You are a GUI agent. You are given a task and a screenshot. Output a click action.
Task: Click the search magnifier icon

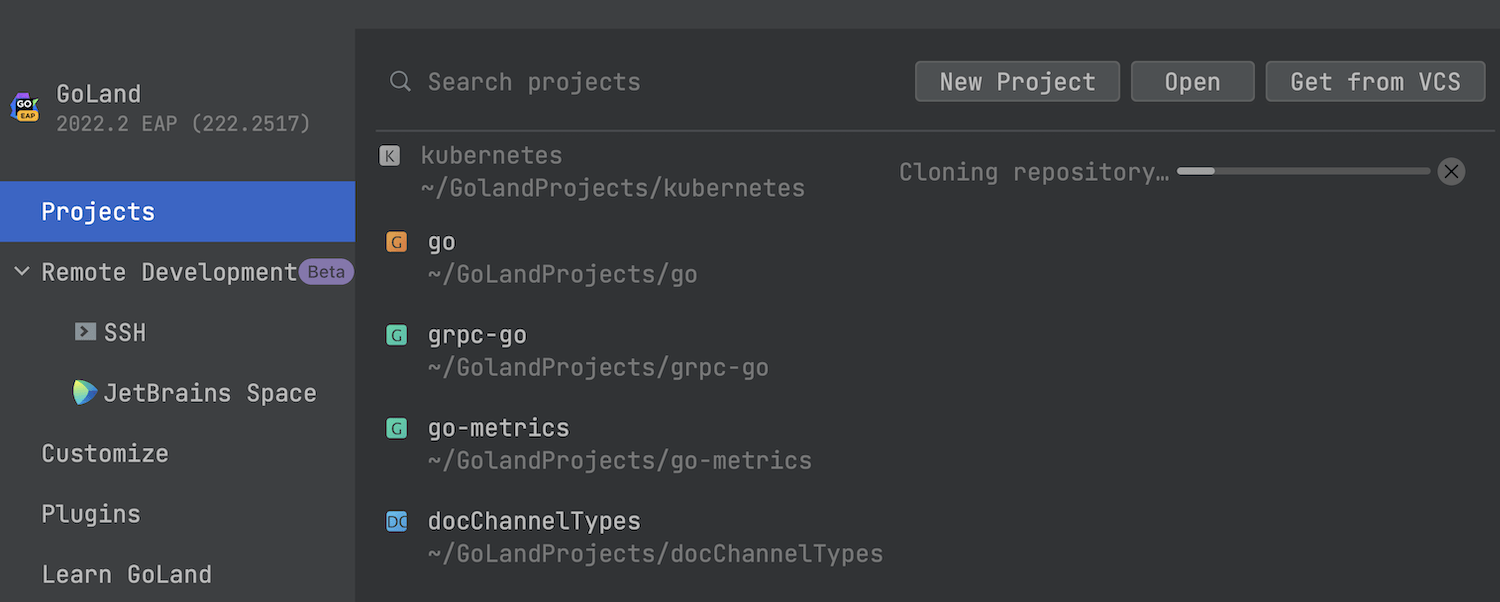[400, 82]
